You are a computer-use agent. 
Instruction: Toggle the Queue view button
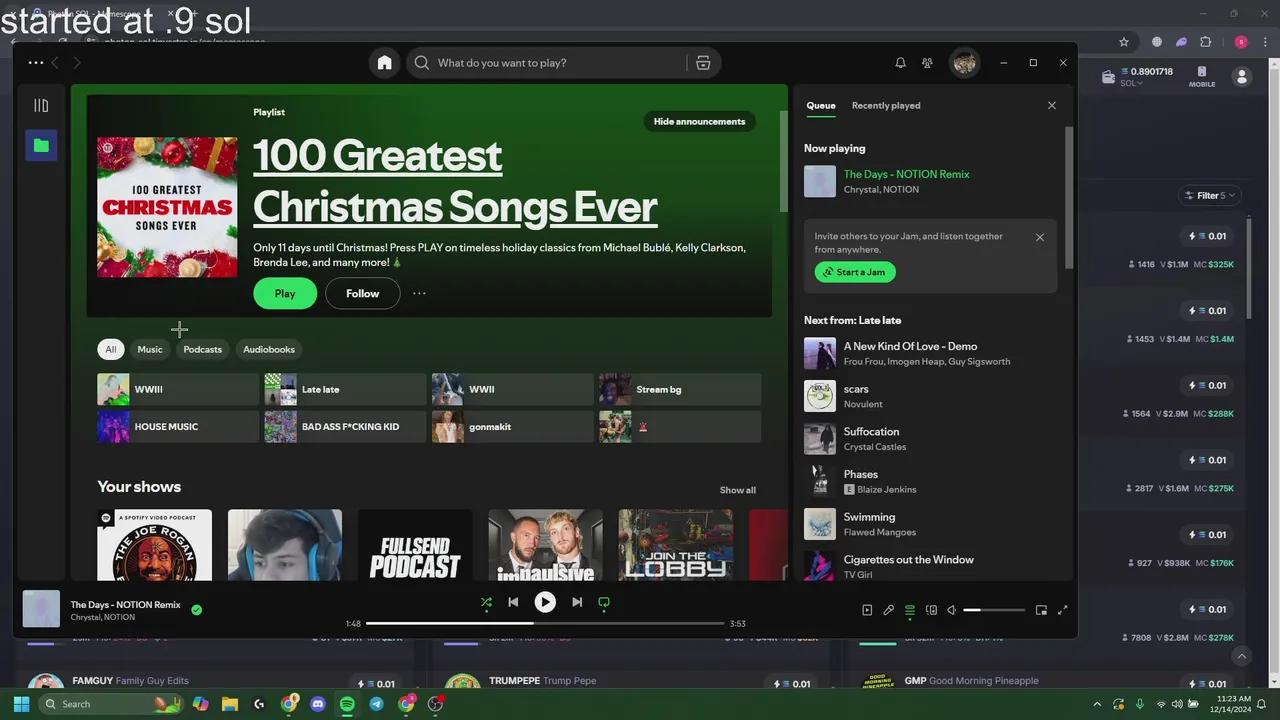tap(910, 610)
